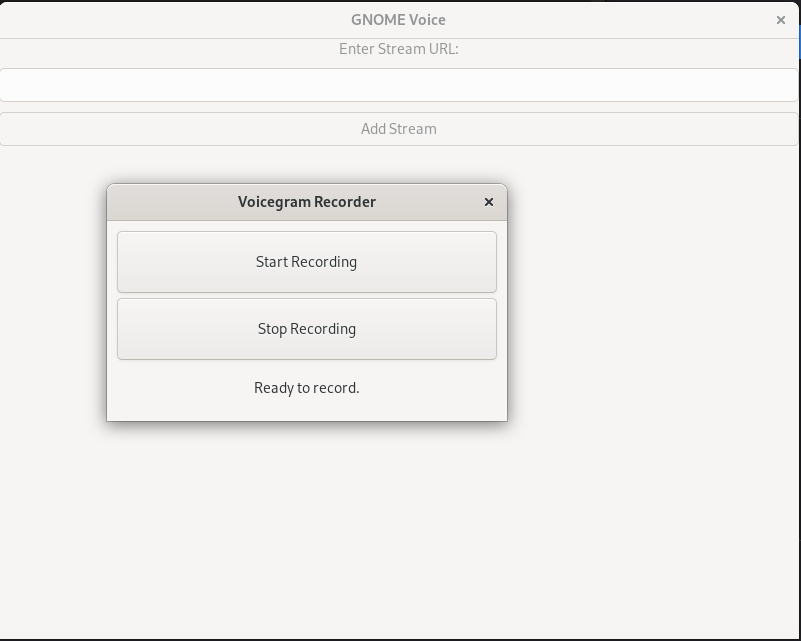Select the 'Ready to record.' status text
Screen dimensions: 801x641
(307, 388)
